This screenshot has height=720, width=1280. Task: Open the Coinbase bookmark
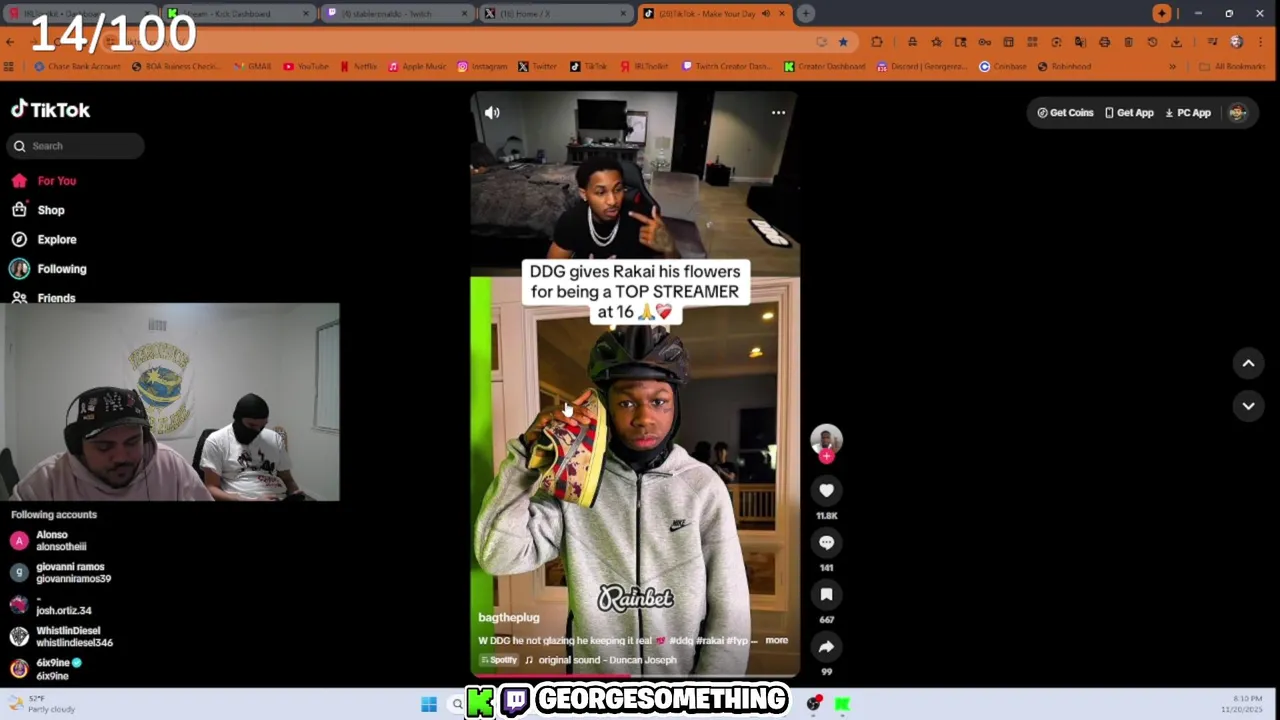click(1003, 67)
